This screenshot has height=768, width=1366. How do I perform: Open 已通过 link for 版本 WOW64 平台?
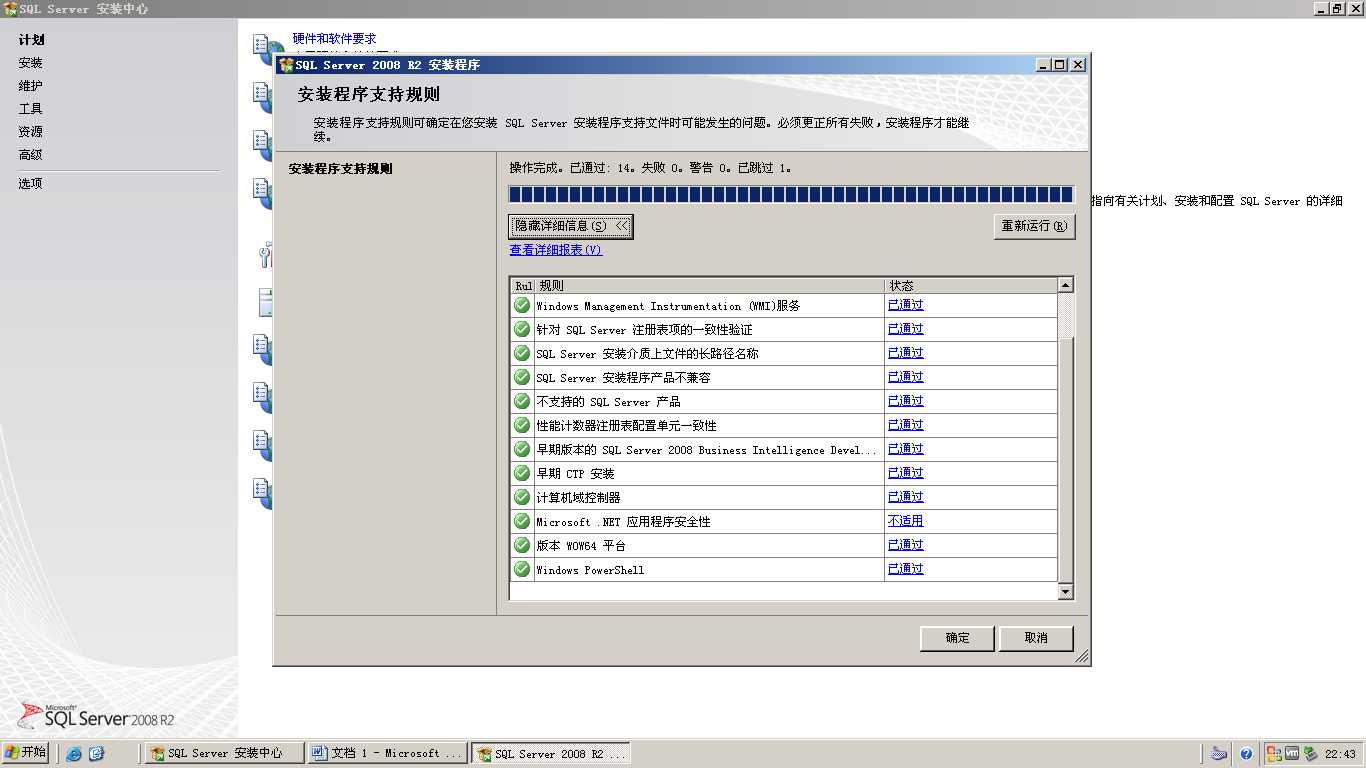[x=906, y=545]
